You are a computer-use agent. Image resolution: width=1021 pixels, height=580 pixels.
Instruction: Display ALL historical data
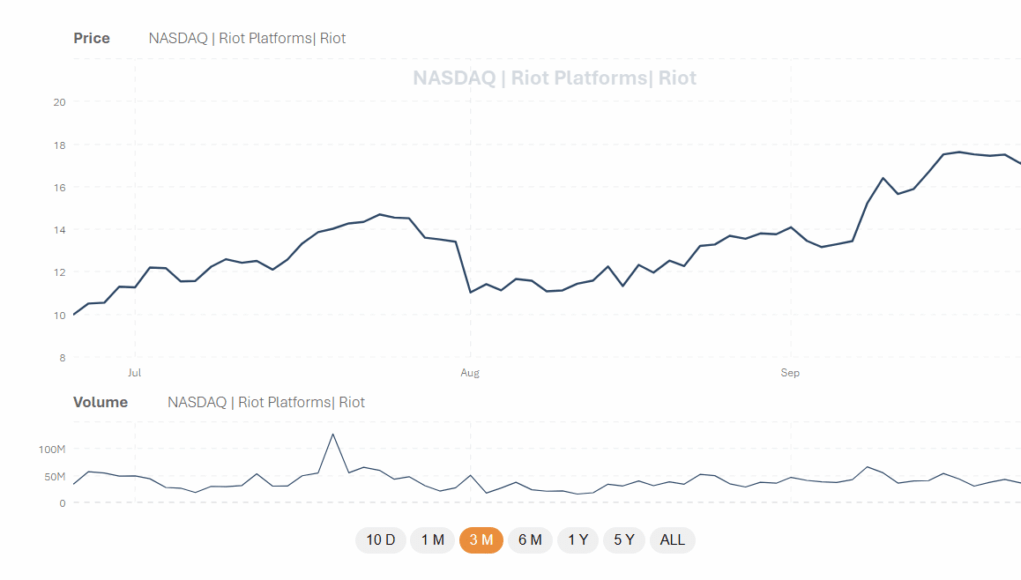tap(673, 540)
